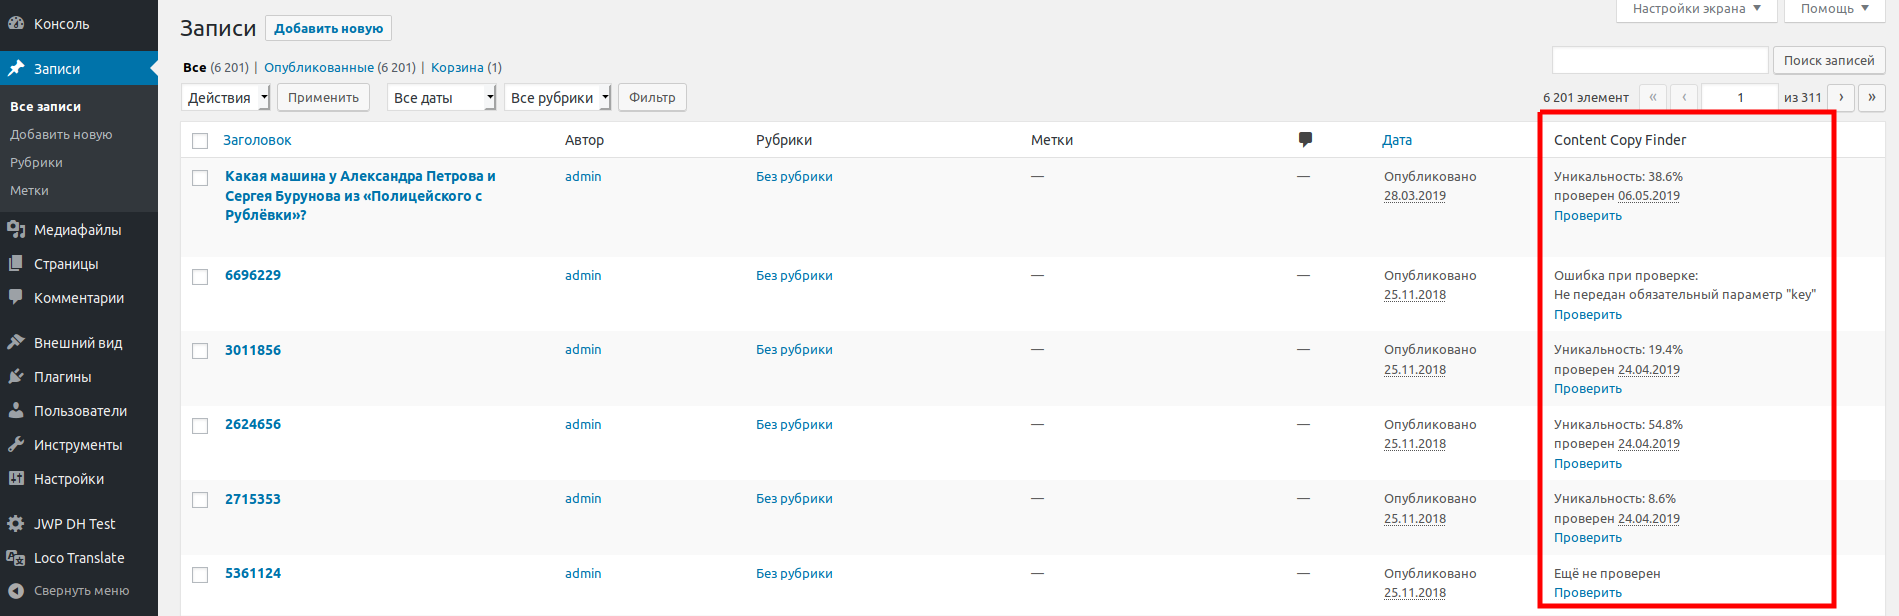Image resolution: width=1899 pixels, height=616 pixels.
Task: Click Проверить for post 6696229
Action: tap(1588, 314)
